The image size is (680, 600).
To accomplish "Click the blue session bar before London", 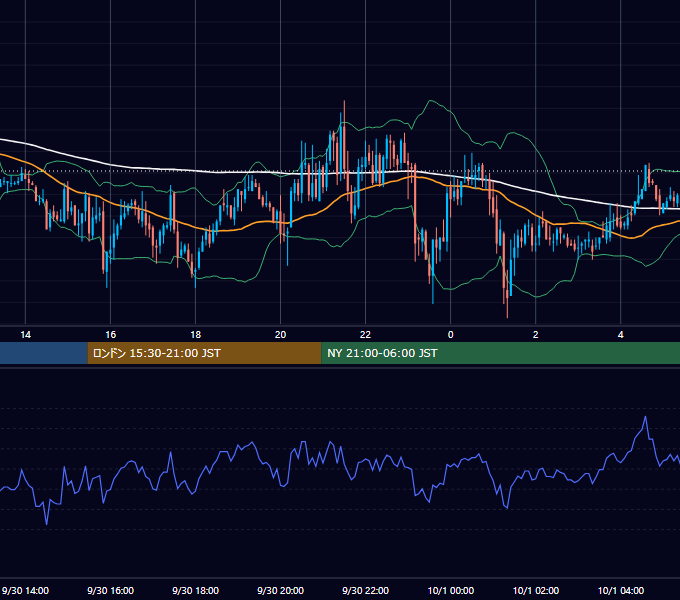I will pyautogui.click(x=43, y=353).
